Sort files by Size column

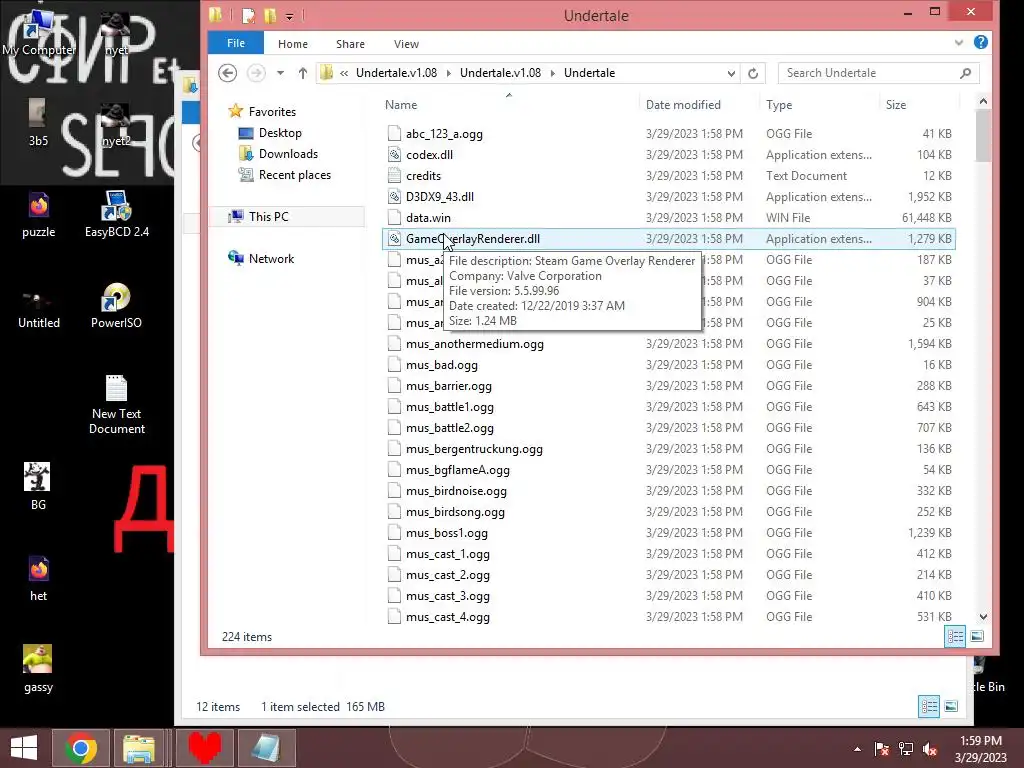pyautogui.click(x=895, y=104)
